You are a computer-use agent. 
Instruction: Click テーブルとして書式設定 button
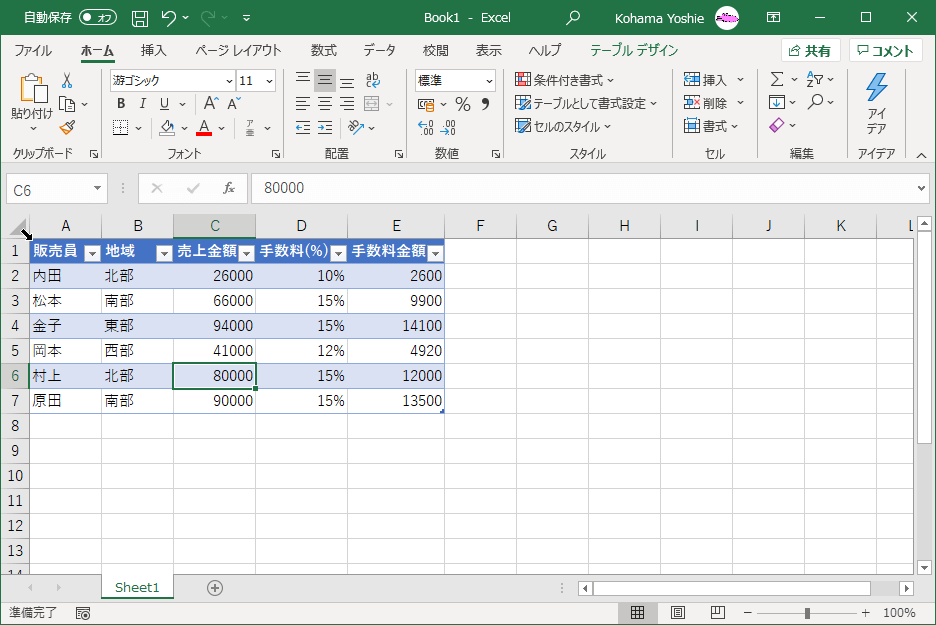point(586,103)
